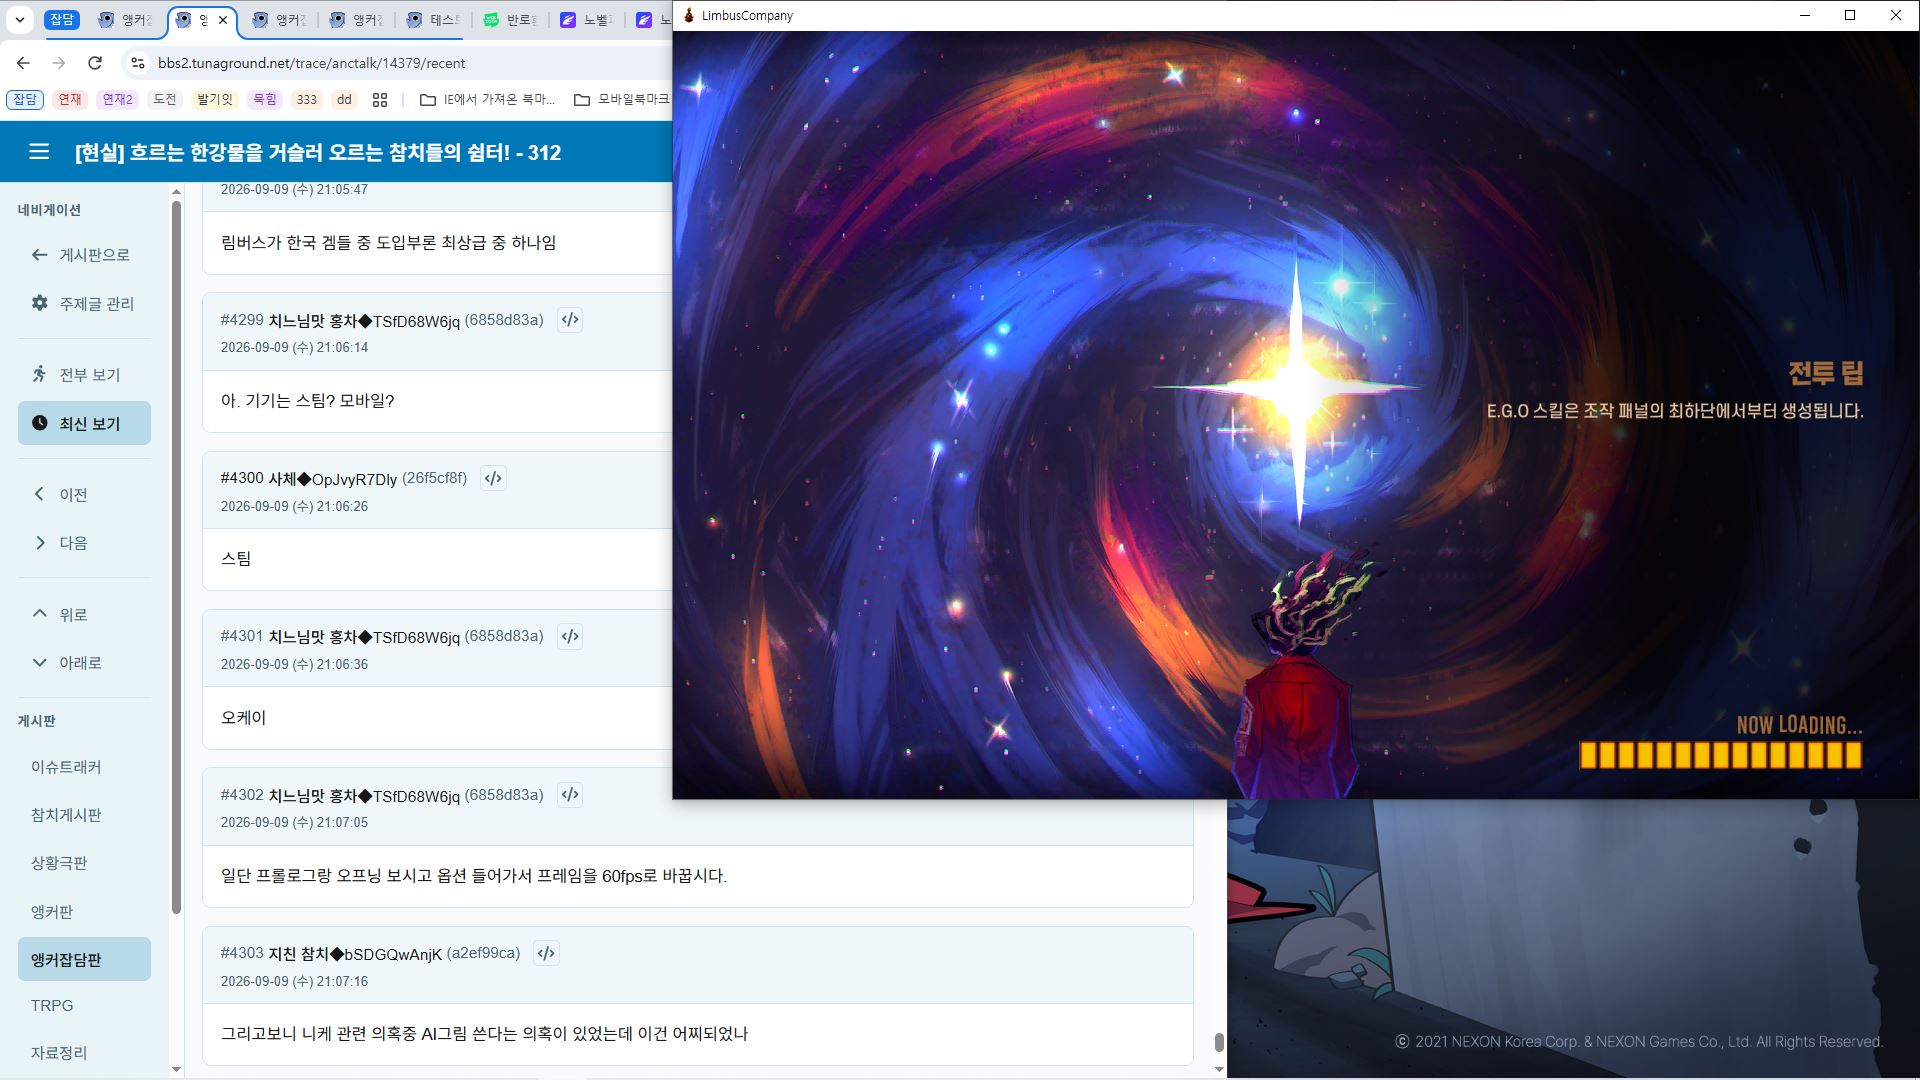
Task: Click the code icon on post #4302
Action: click(x=570, y=795)
